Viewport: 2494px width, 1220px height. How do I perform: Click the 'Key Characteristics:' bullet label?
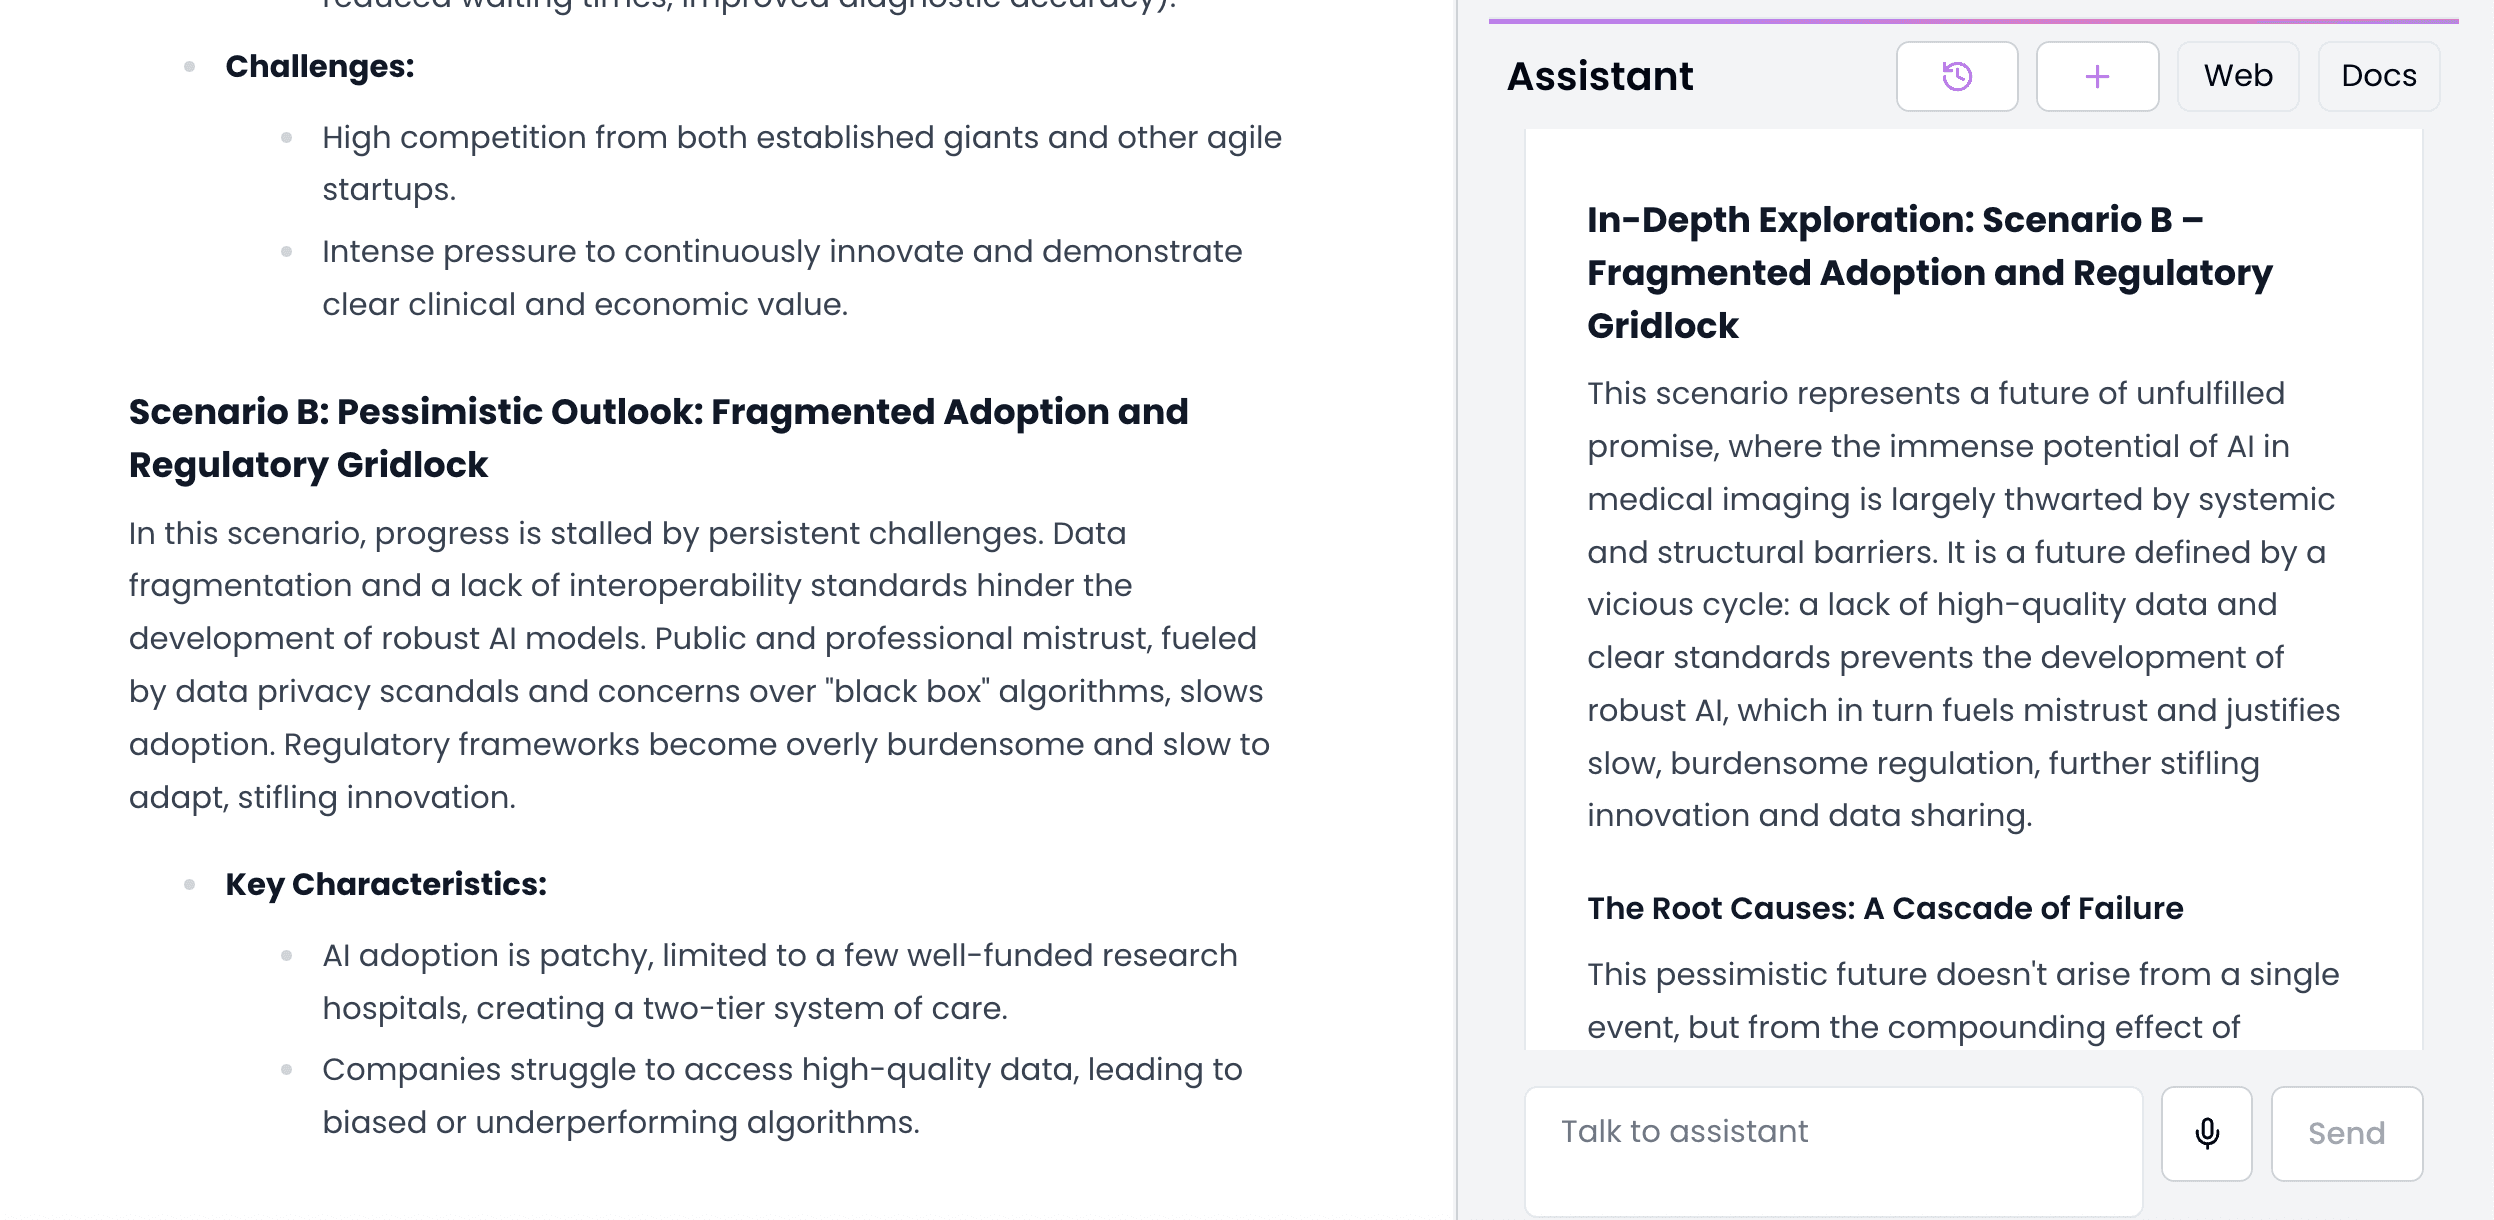[386, 885]
